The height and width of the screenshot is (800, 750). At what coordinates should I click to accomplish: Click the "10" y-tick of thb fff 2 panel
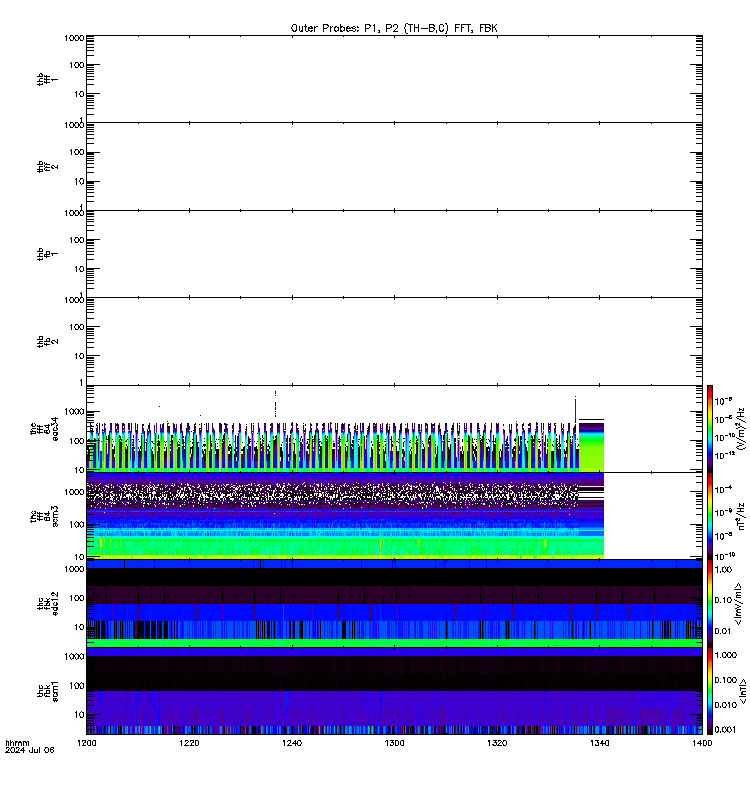click(80, 181)
